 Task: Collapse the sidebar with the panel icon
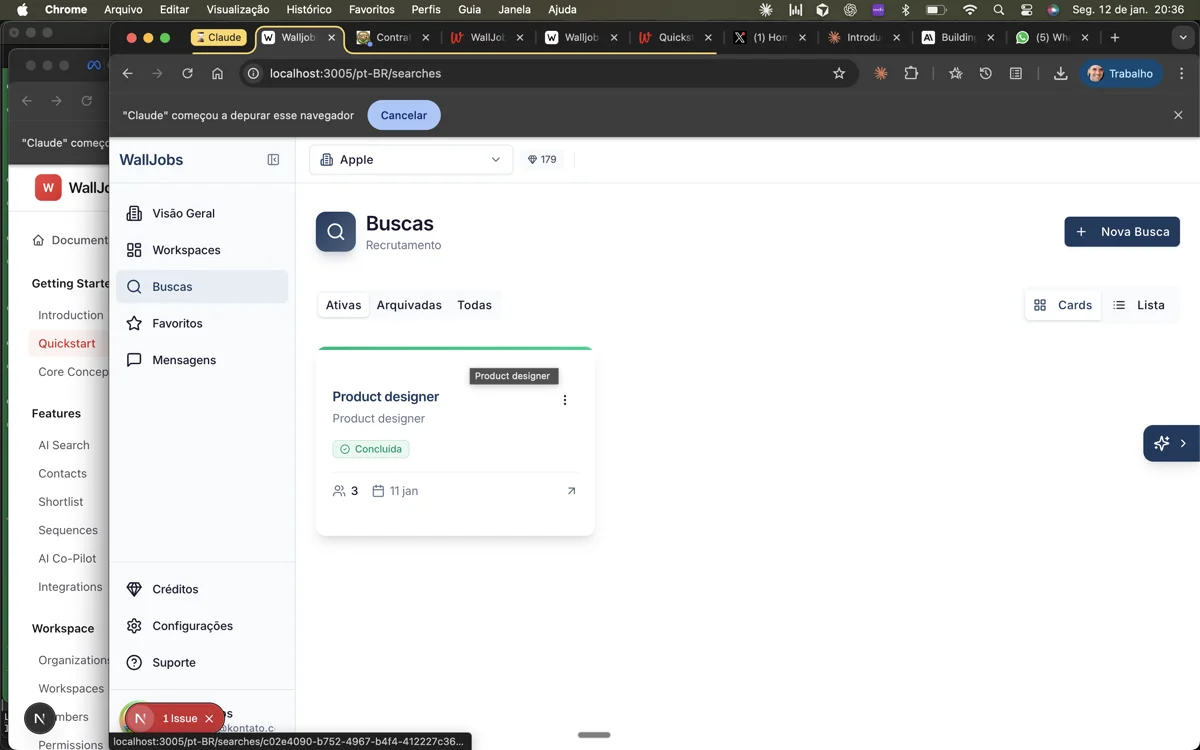[271, 159]
